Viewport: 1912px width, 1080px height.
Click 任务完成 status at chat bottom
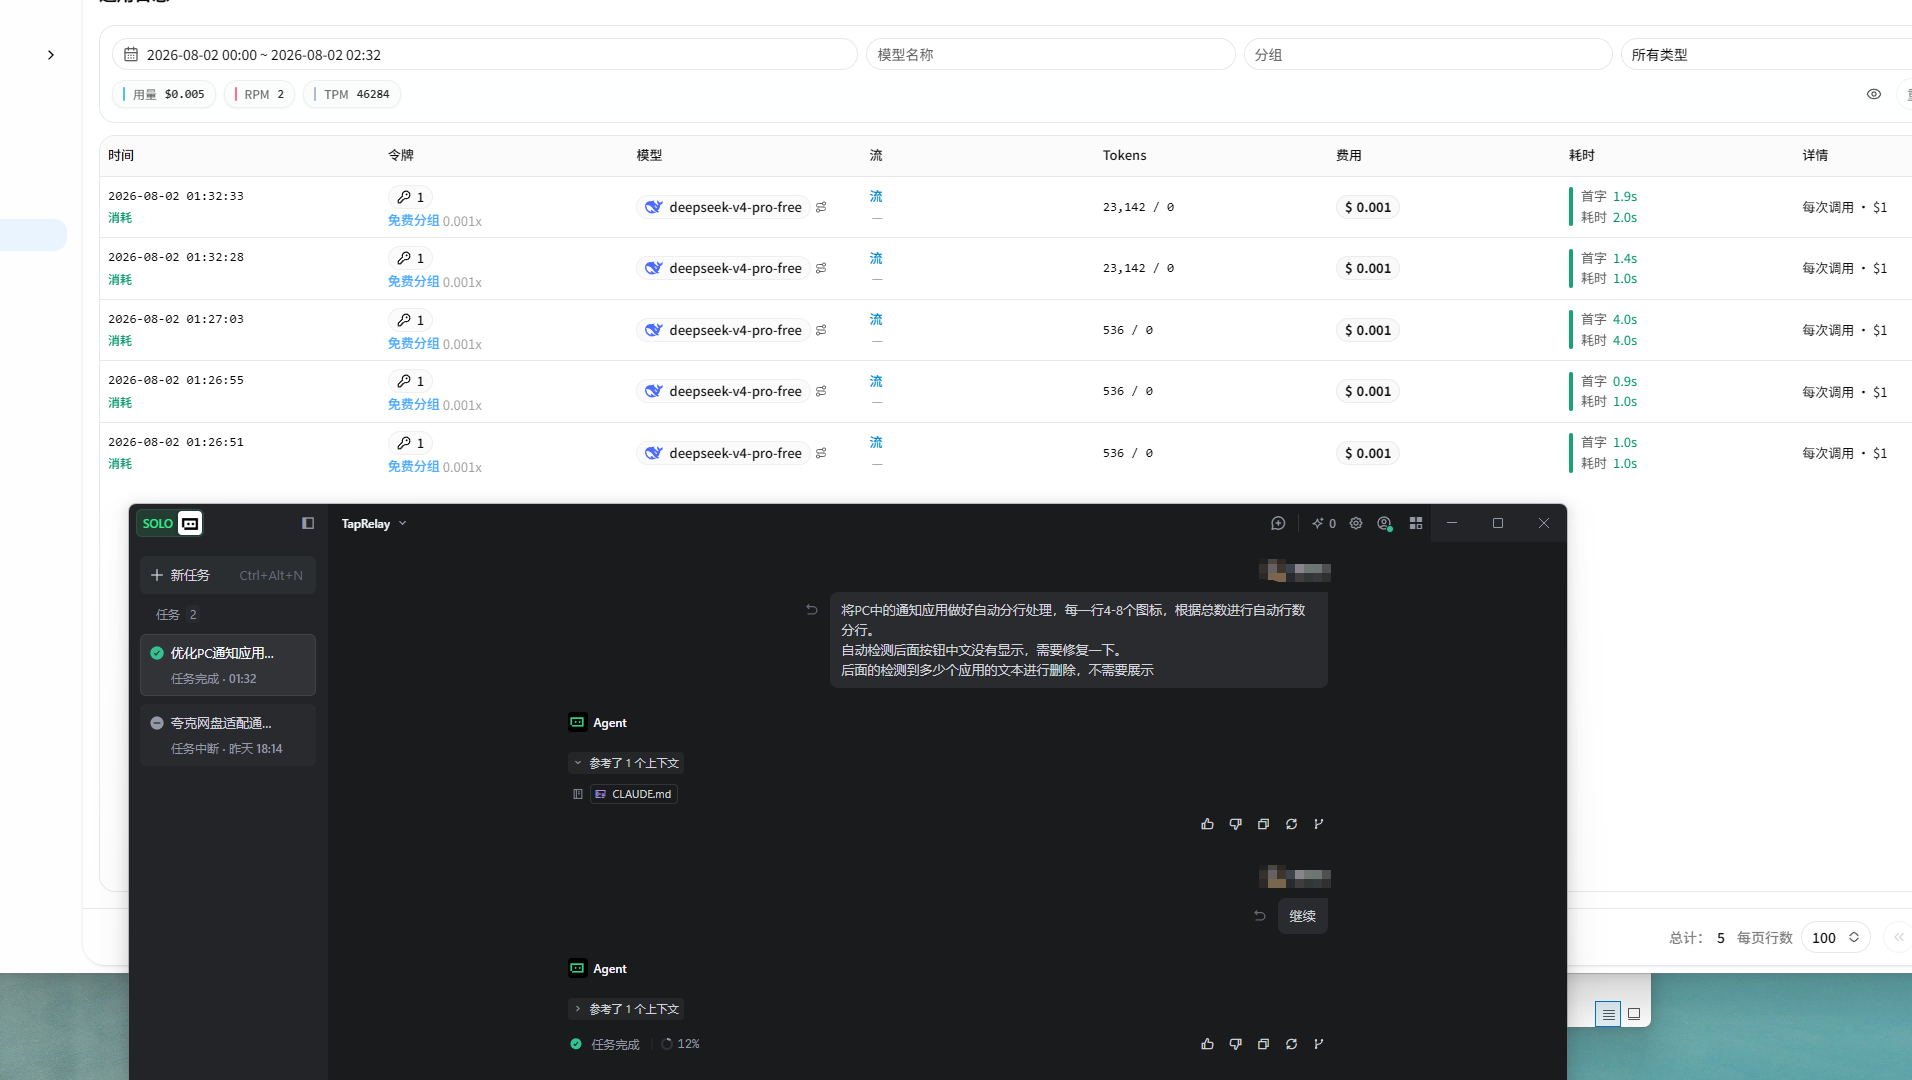pos(606,1044)
